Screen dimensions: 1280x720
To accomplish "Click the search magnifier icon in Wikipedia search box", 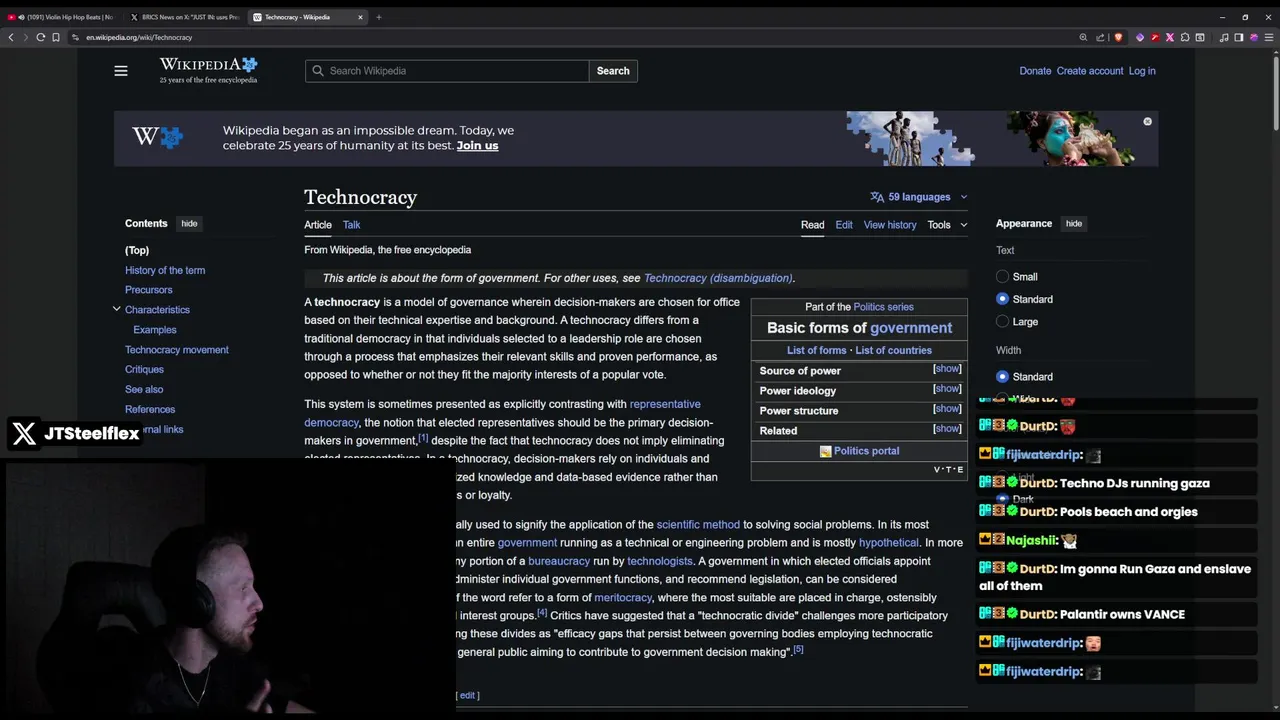I will [318, 71].
